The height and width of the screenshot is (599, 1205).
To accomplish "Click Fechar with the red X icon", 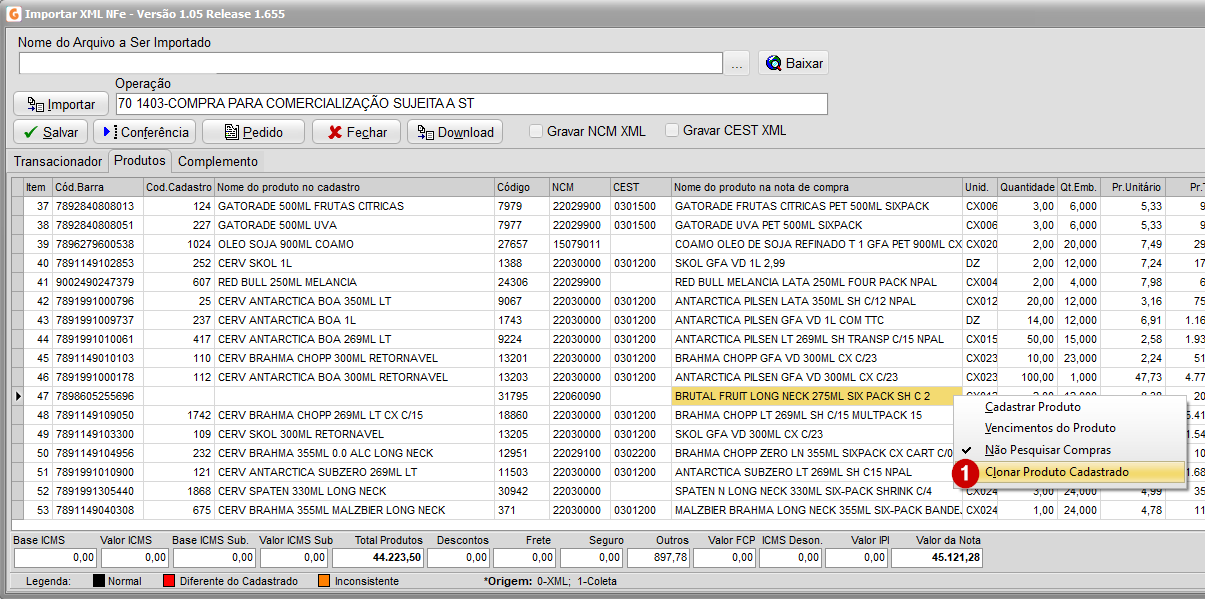I will [356, 132].
